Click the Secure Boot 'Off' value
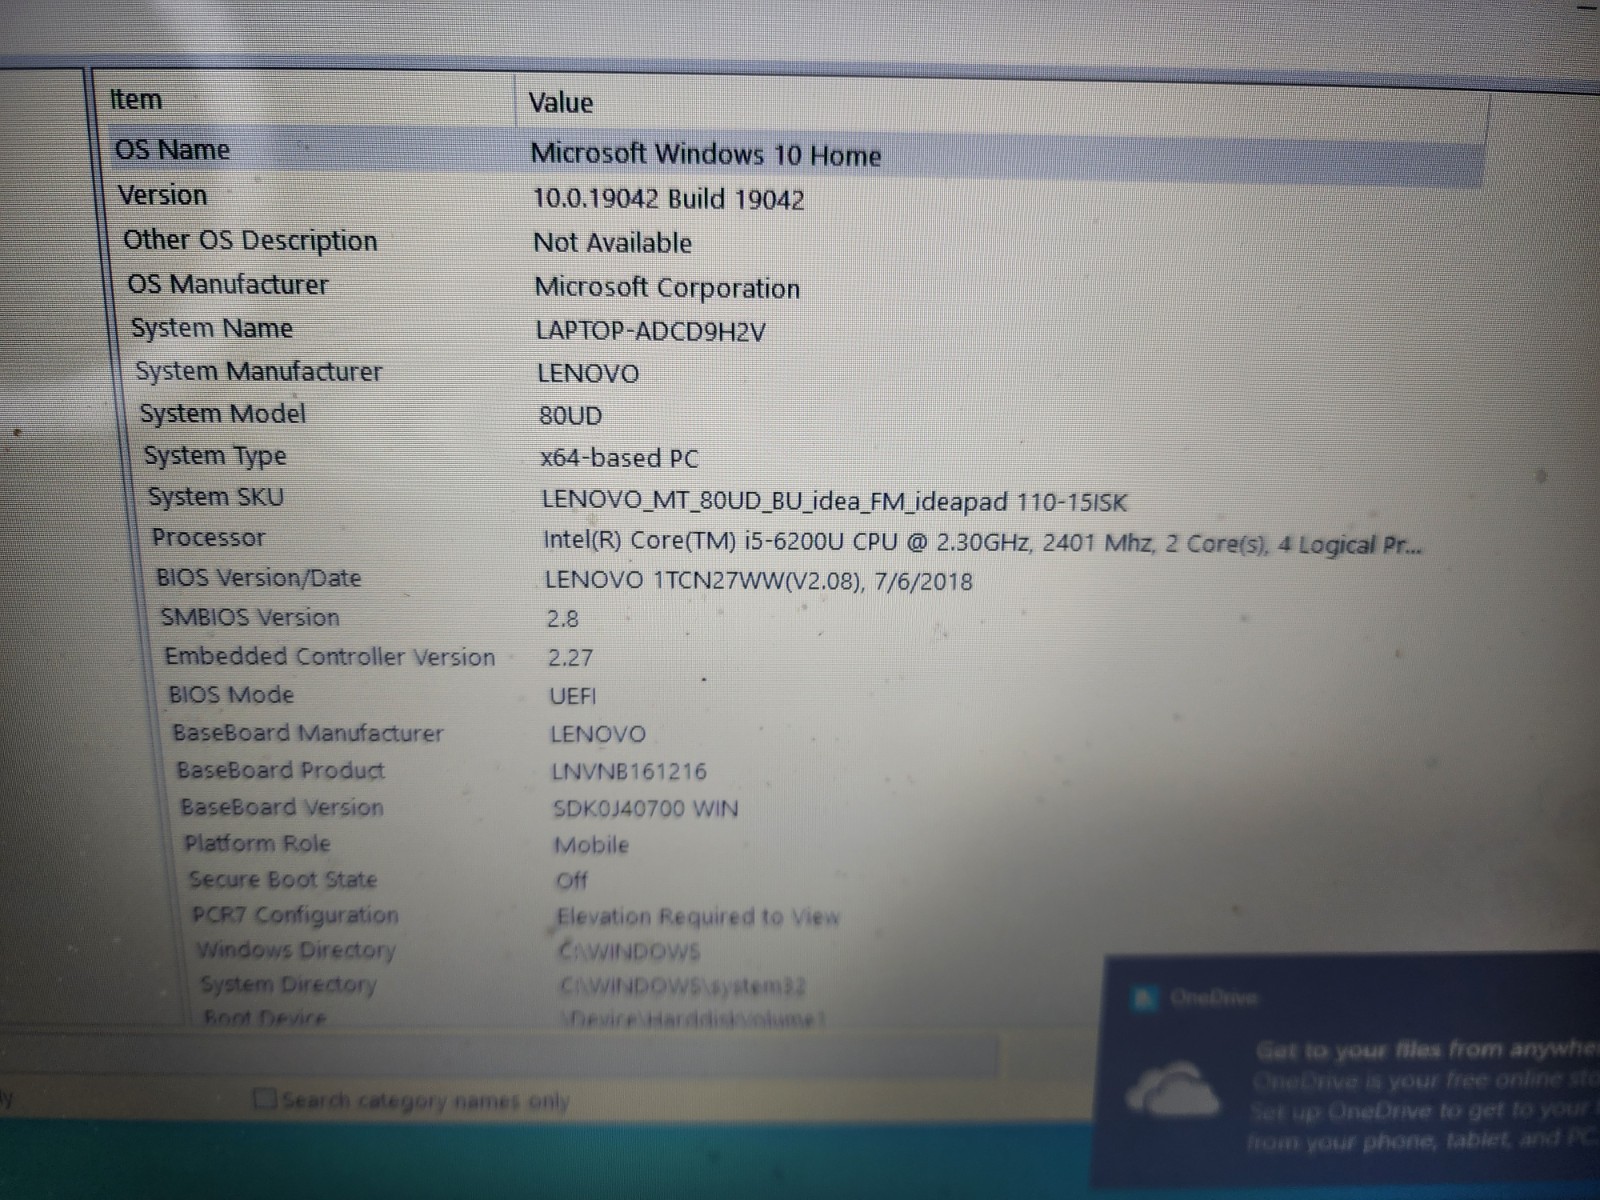Viewport: 1600px width, 1200px height. (571, 881)
